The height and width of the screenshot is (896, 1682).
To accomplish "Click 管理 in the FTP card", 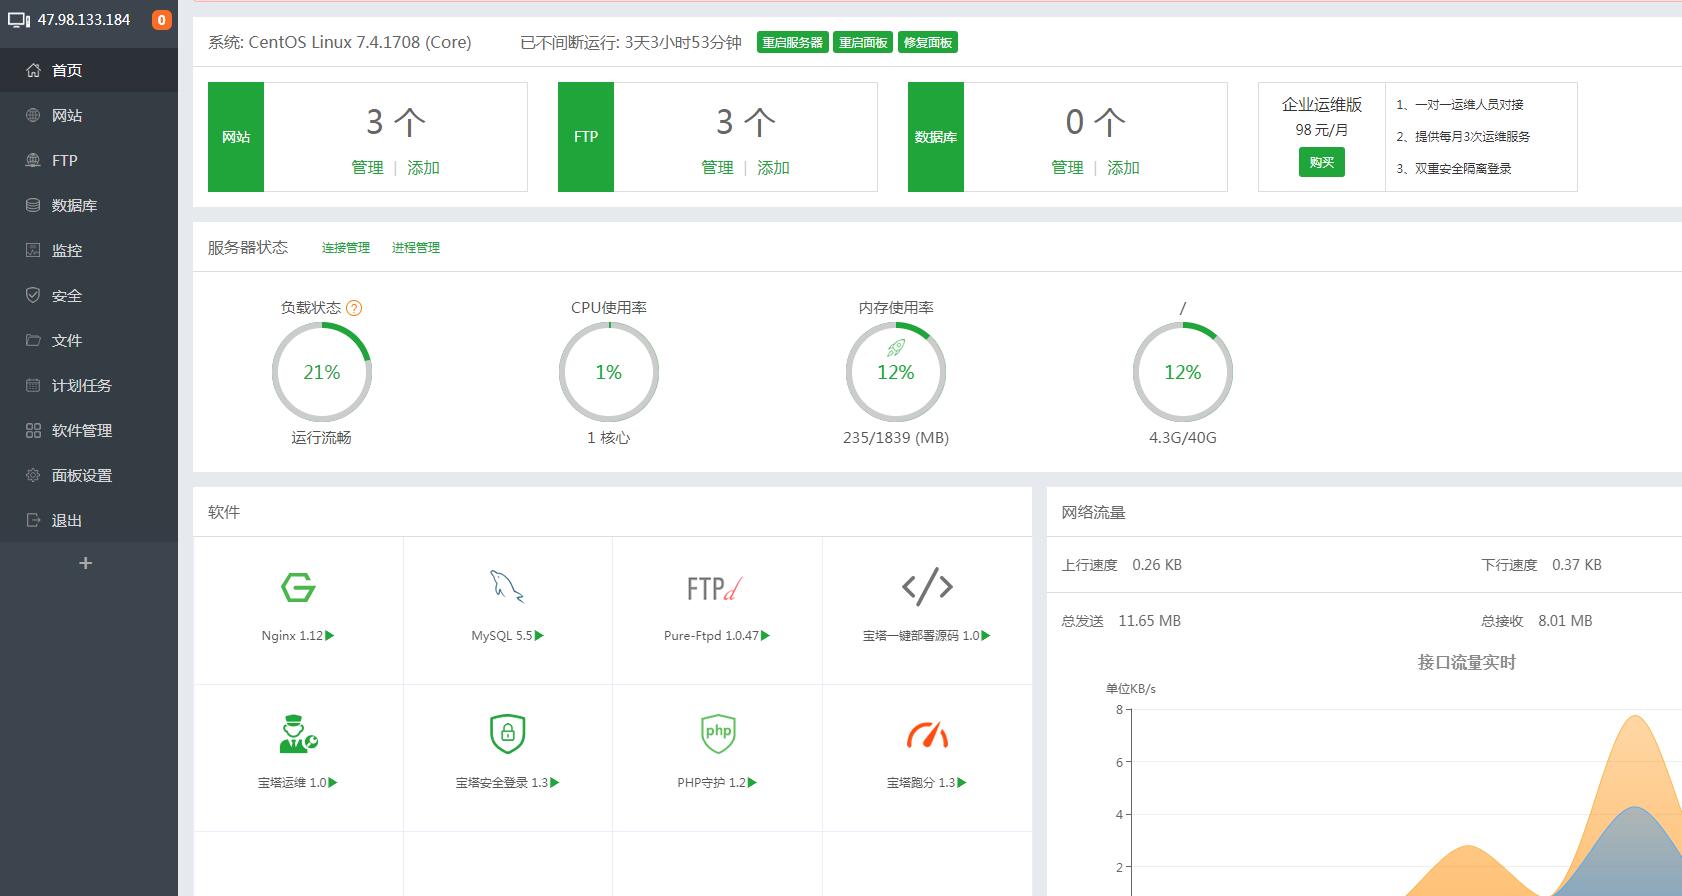I will (x=717, y=168).
